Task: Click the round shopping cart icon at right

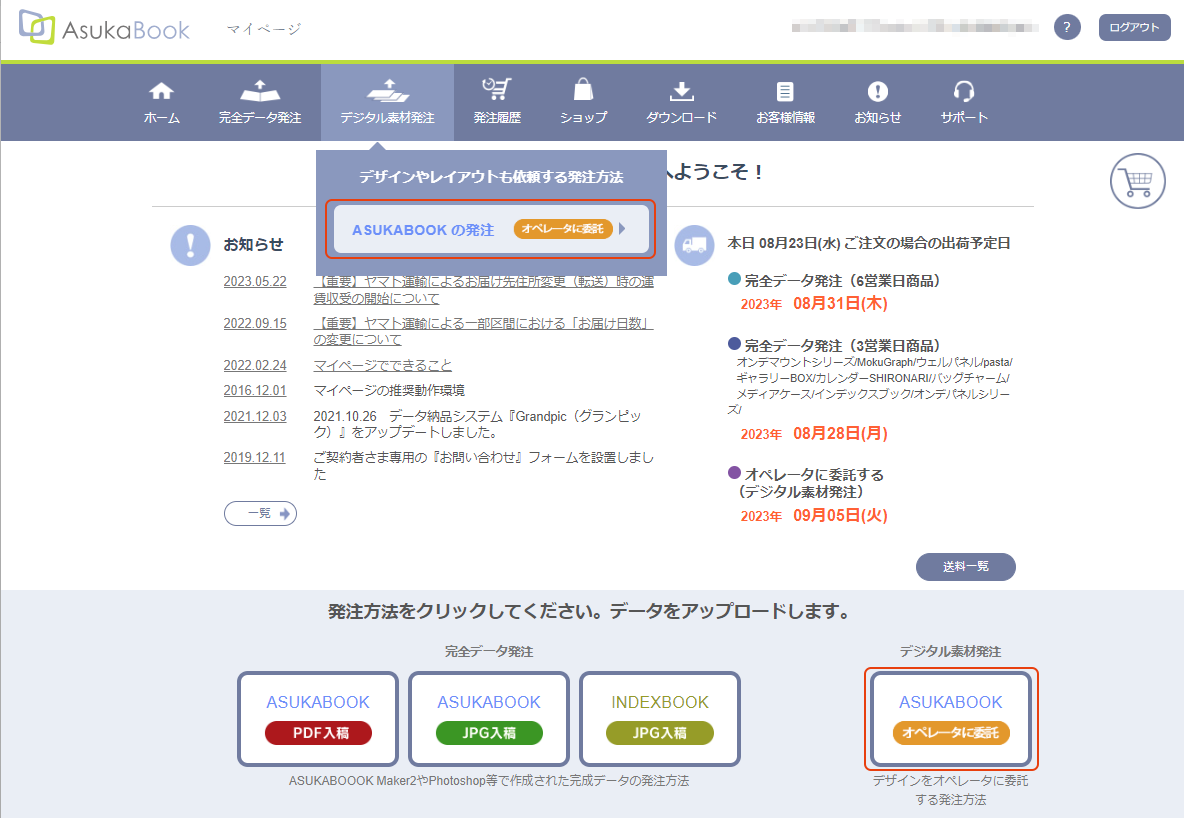Action: coord(1137,182)
